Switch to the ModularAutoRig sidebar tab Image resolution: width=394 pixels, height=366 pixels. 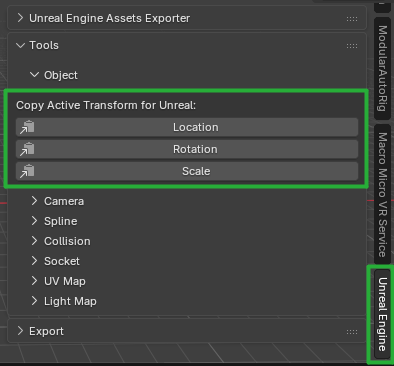pyautogui.click(x=382, y=68)
